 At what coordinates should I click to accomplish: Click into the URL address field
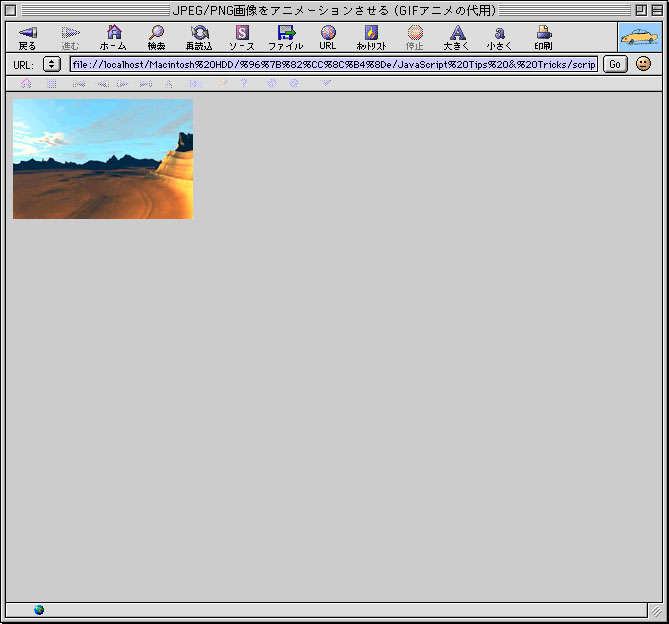tap(334, 64)
